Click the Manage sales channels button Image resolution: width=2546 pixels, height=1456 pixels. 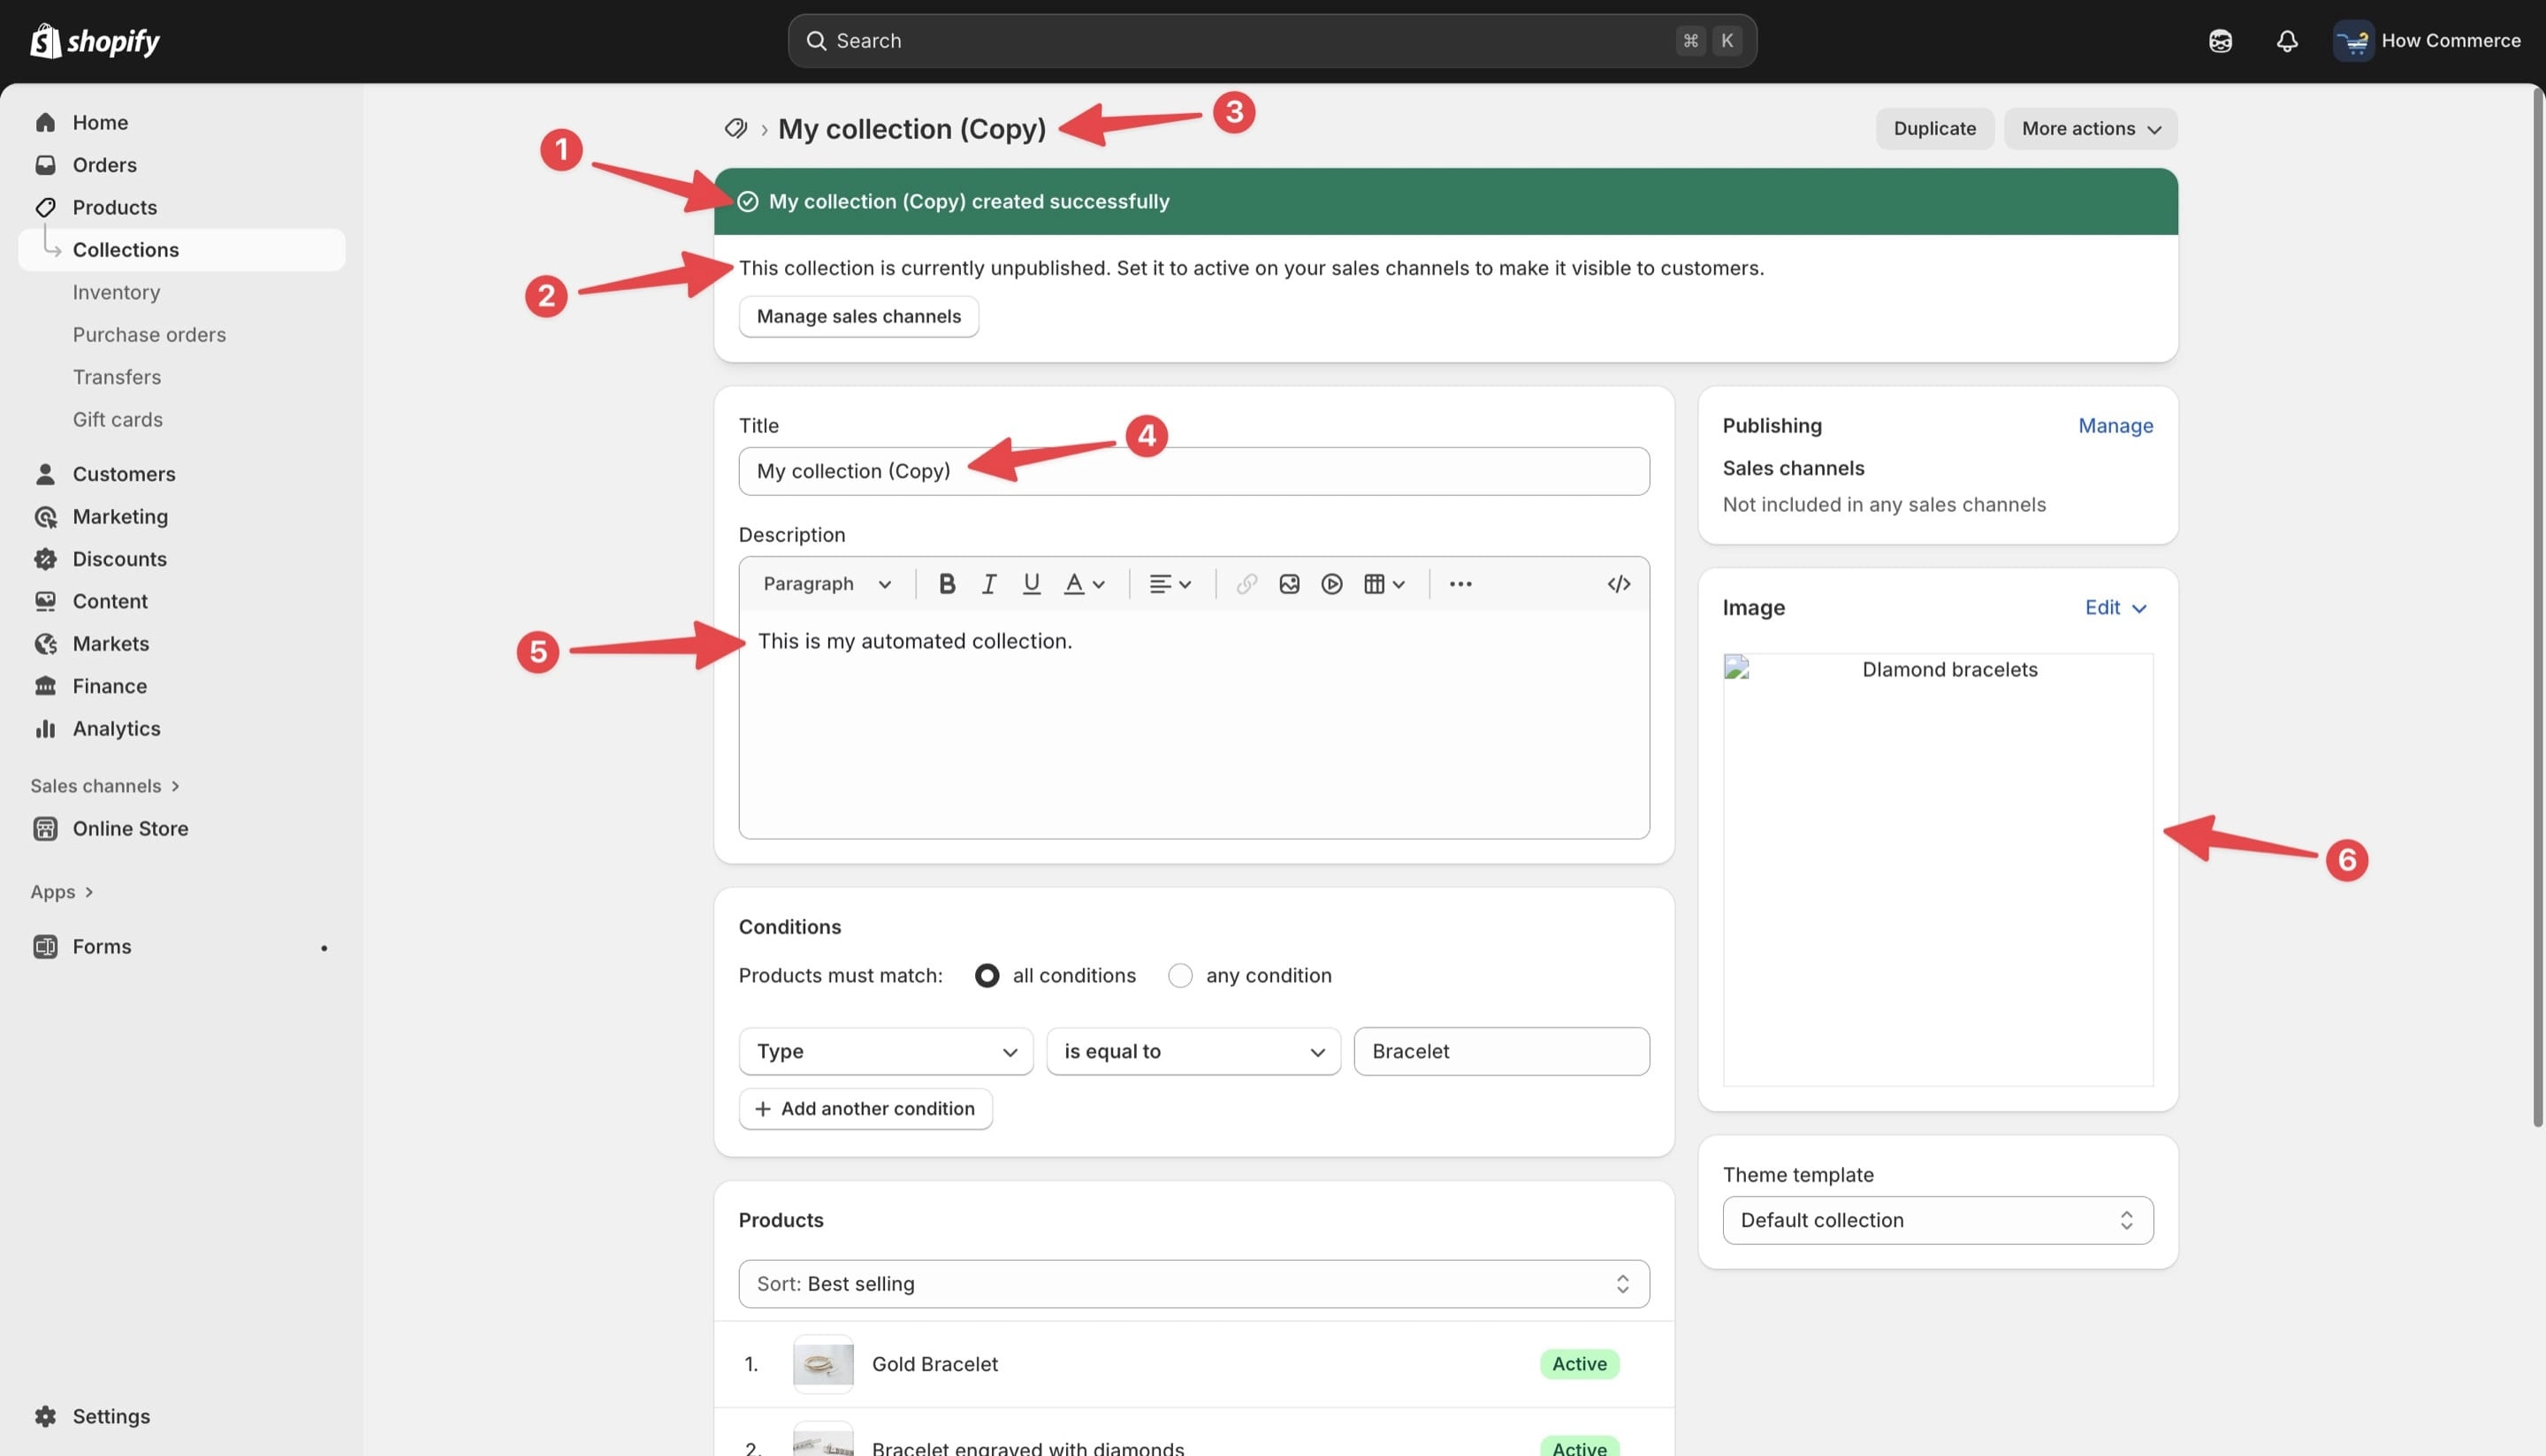click(x=858, y=317)
